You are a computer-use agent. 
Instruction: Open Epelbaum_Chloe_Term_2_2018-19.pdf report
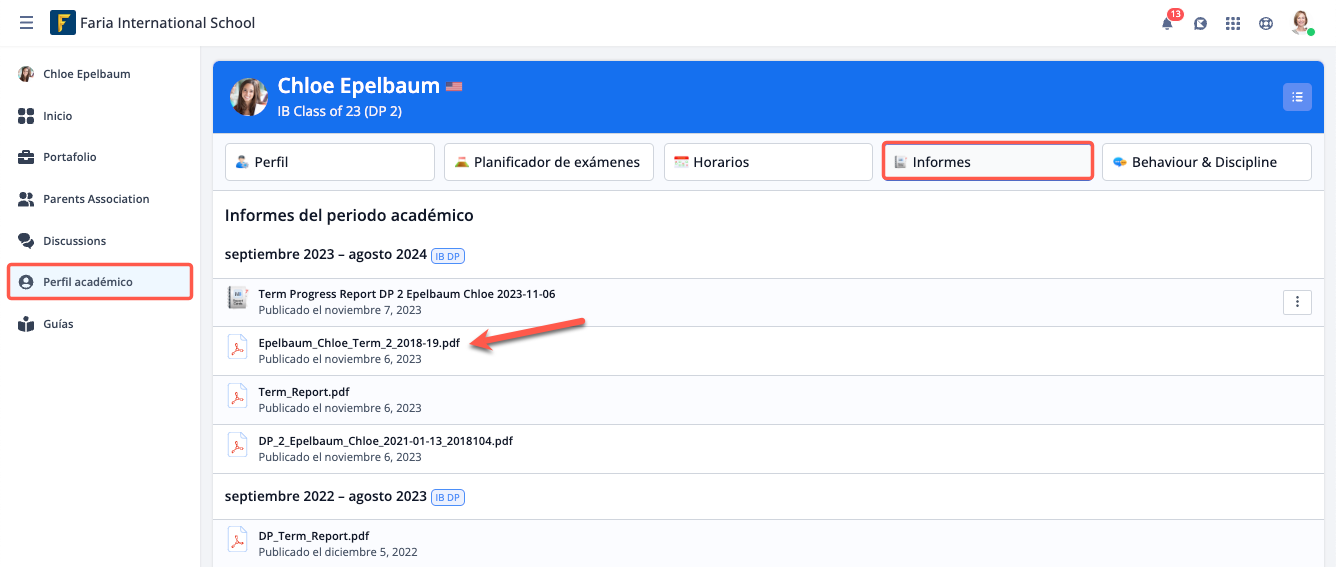tap(358, 343)
